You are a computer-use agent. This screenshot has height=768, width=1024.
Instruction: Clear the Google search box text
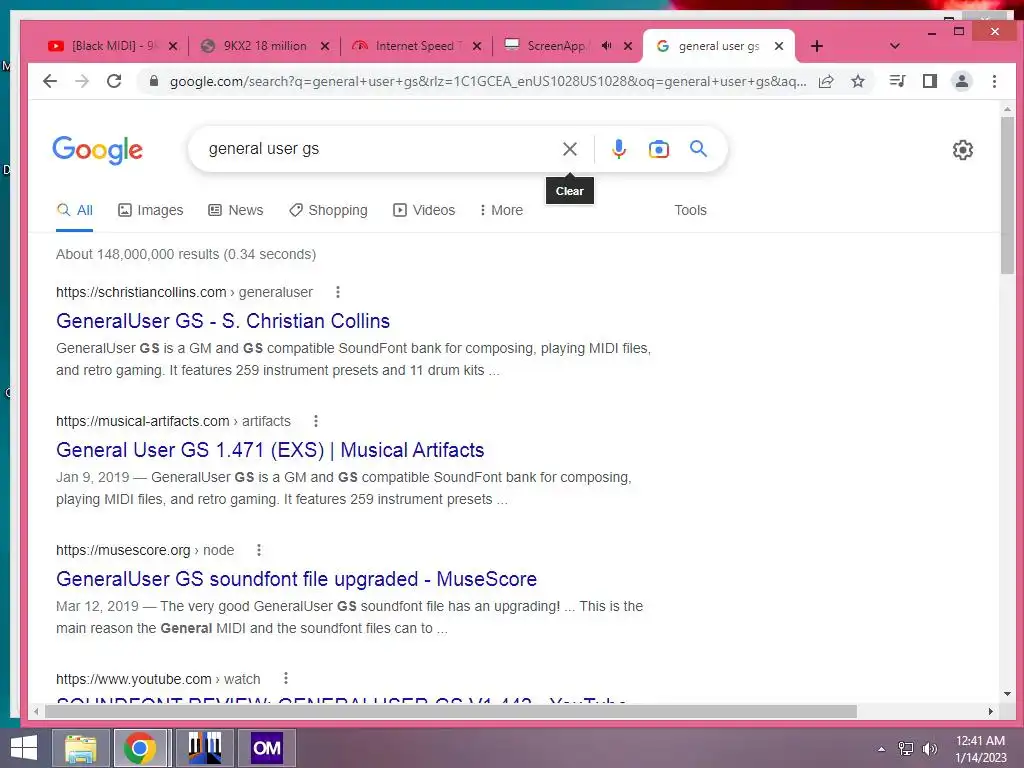click(569, 149)
